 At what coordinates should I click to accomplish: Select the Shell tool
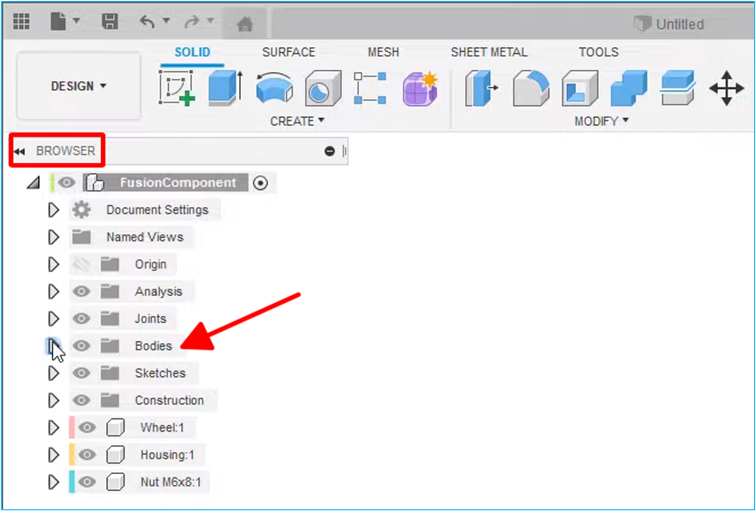coord(580,88)
